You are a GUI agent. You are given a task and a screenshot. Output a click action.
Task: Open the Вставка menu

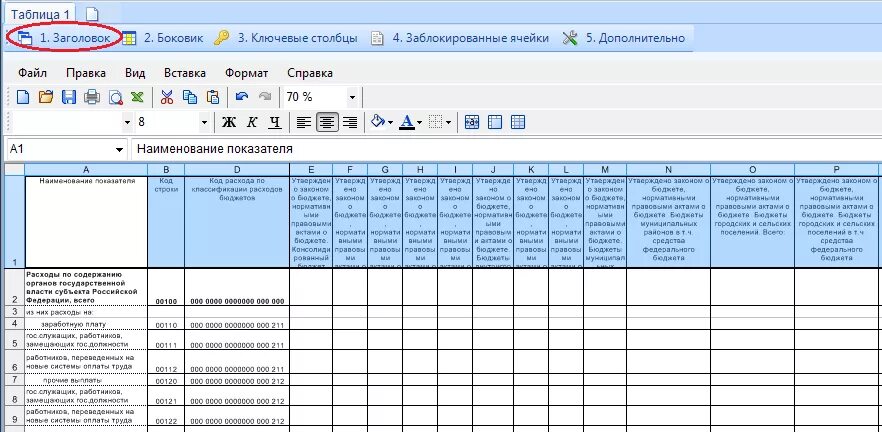pyautogui.click(x=185, y=73)
